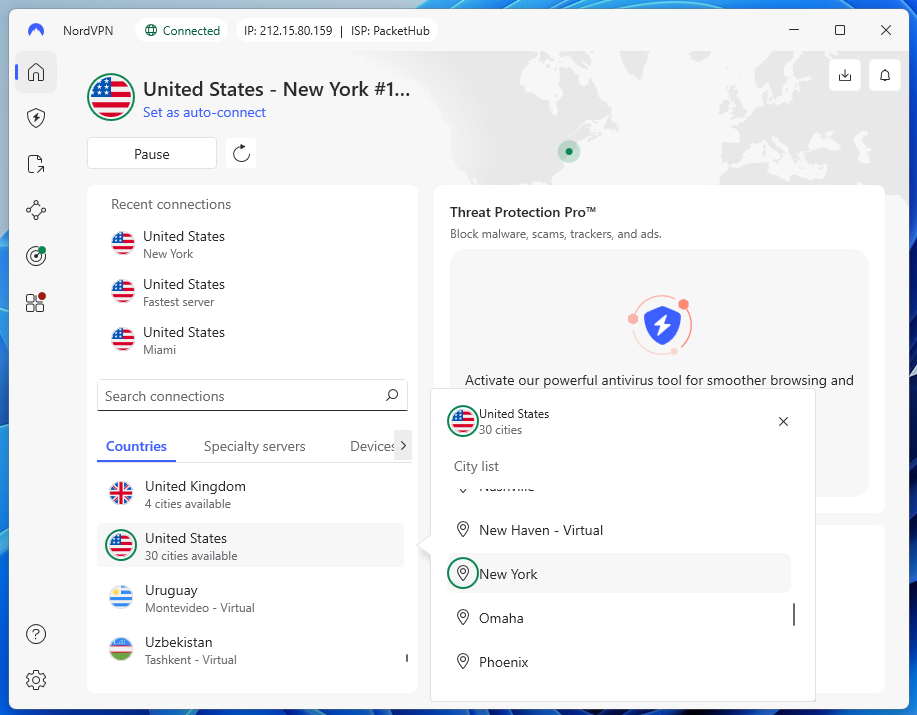The width and height of the screenshot is (917, 715).
Task: Click the New York location pin icon
Action: click(x=463, y=573)
